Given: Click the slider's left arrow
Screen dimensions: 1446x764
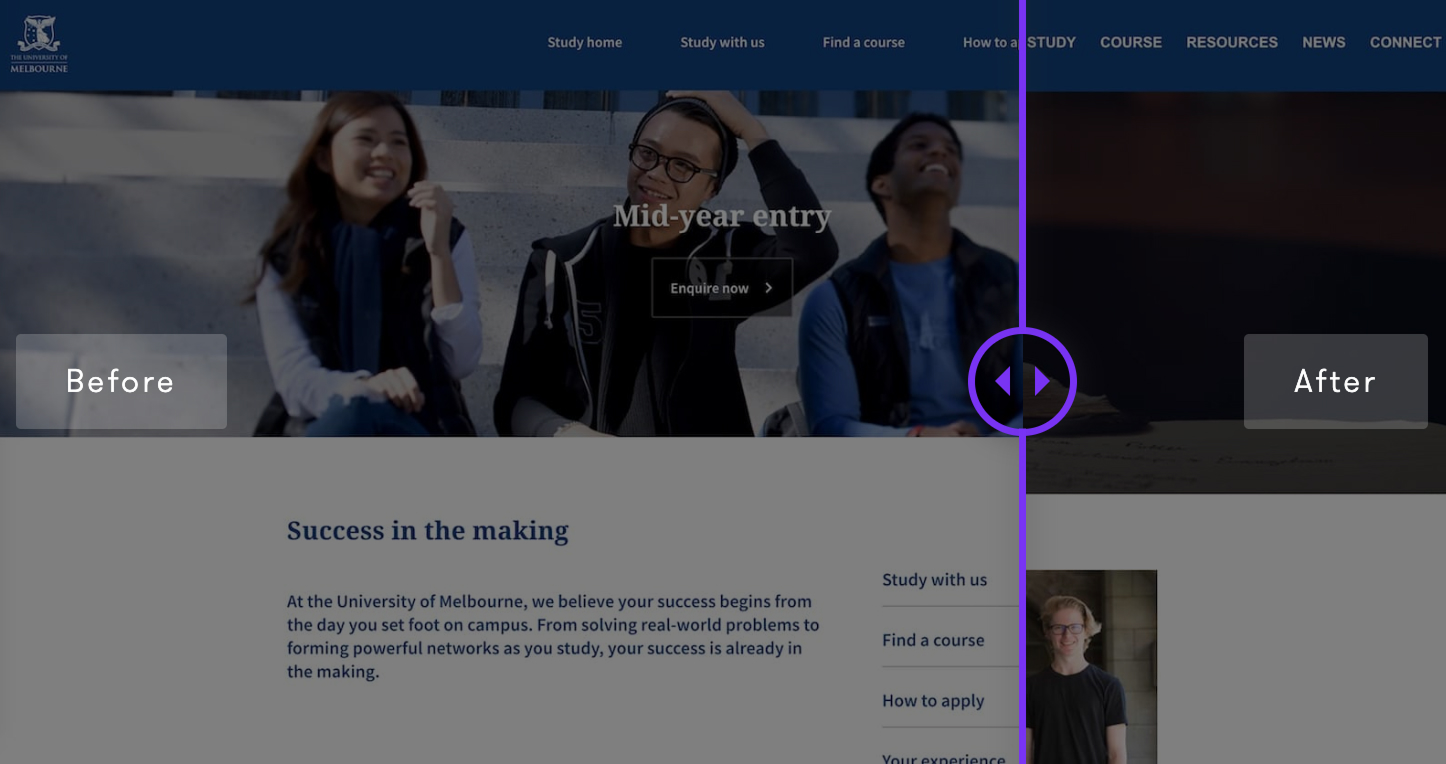Looking at the screenshot, I should click(1002, 381).
